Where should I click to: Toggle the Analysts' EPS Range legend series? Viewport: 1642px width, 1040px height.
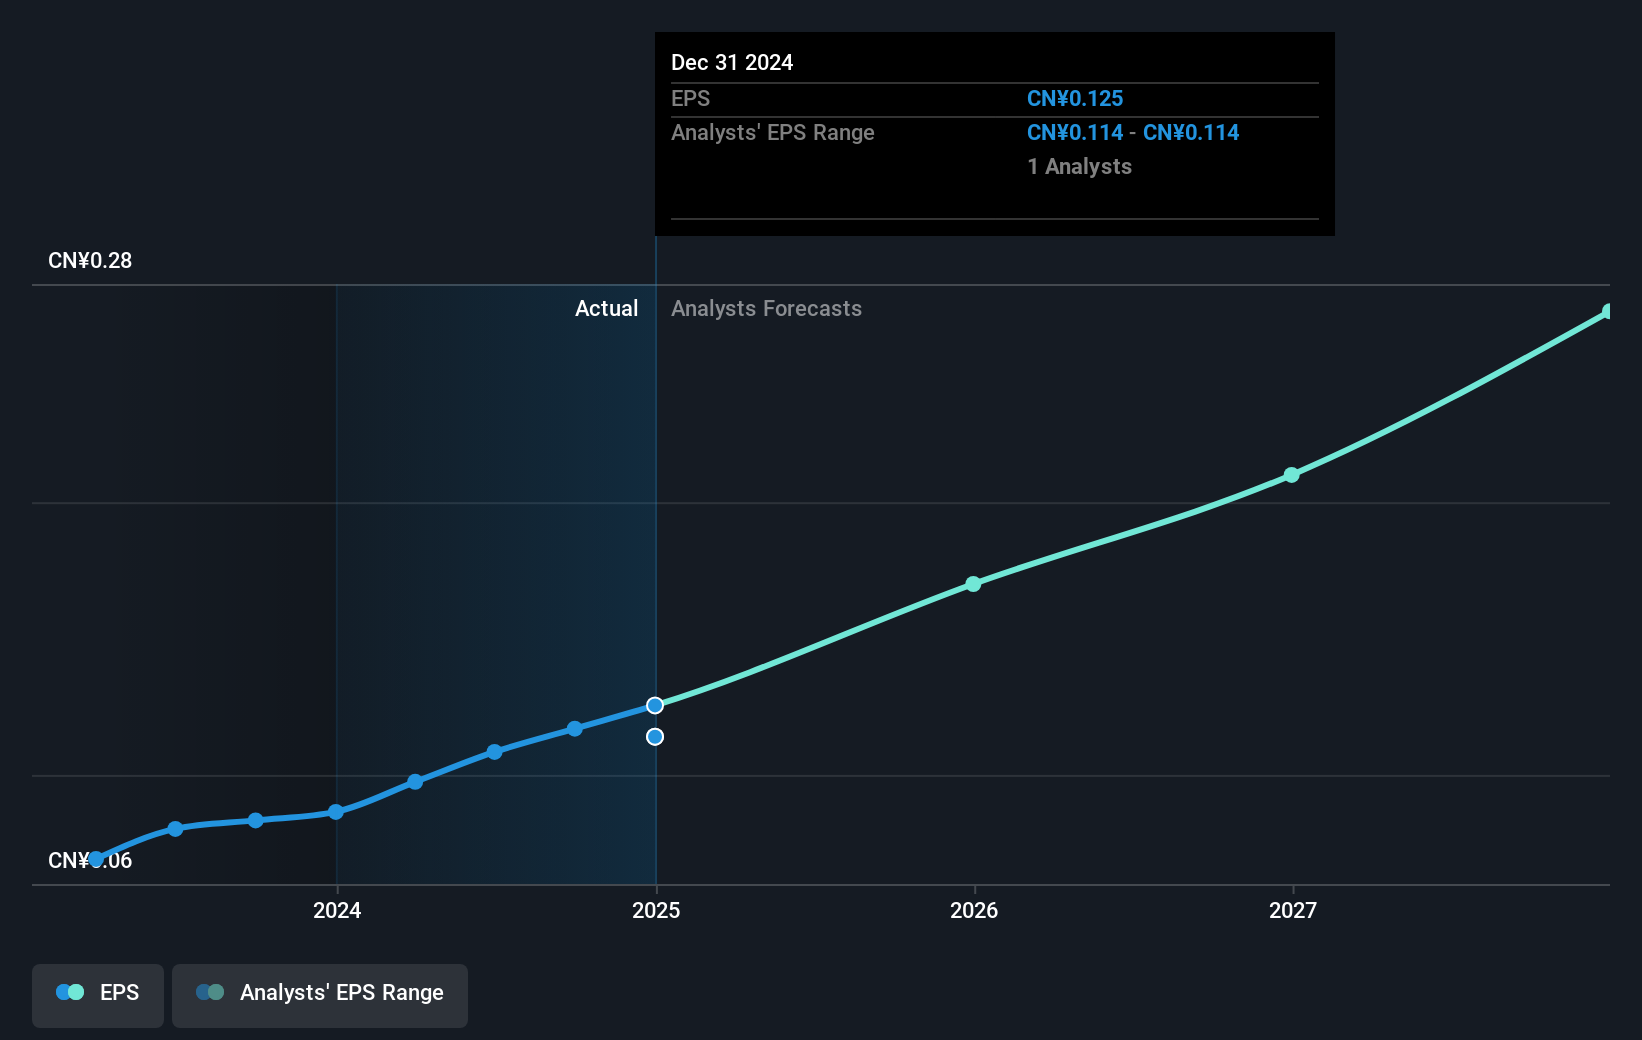coord(320,995)
